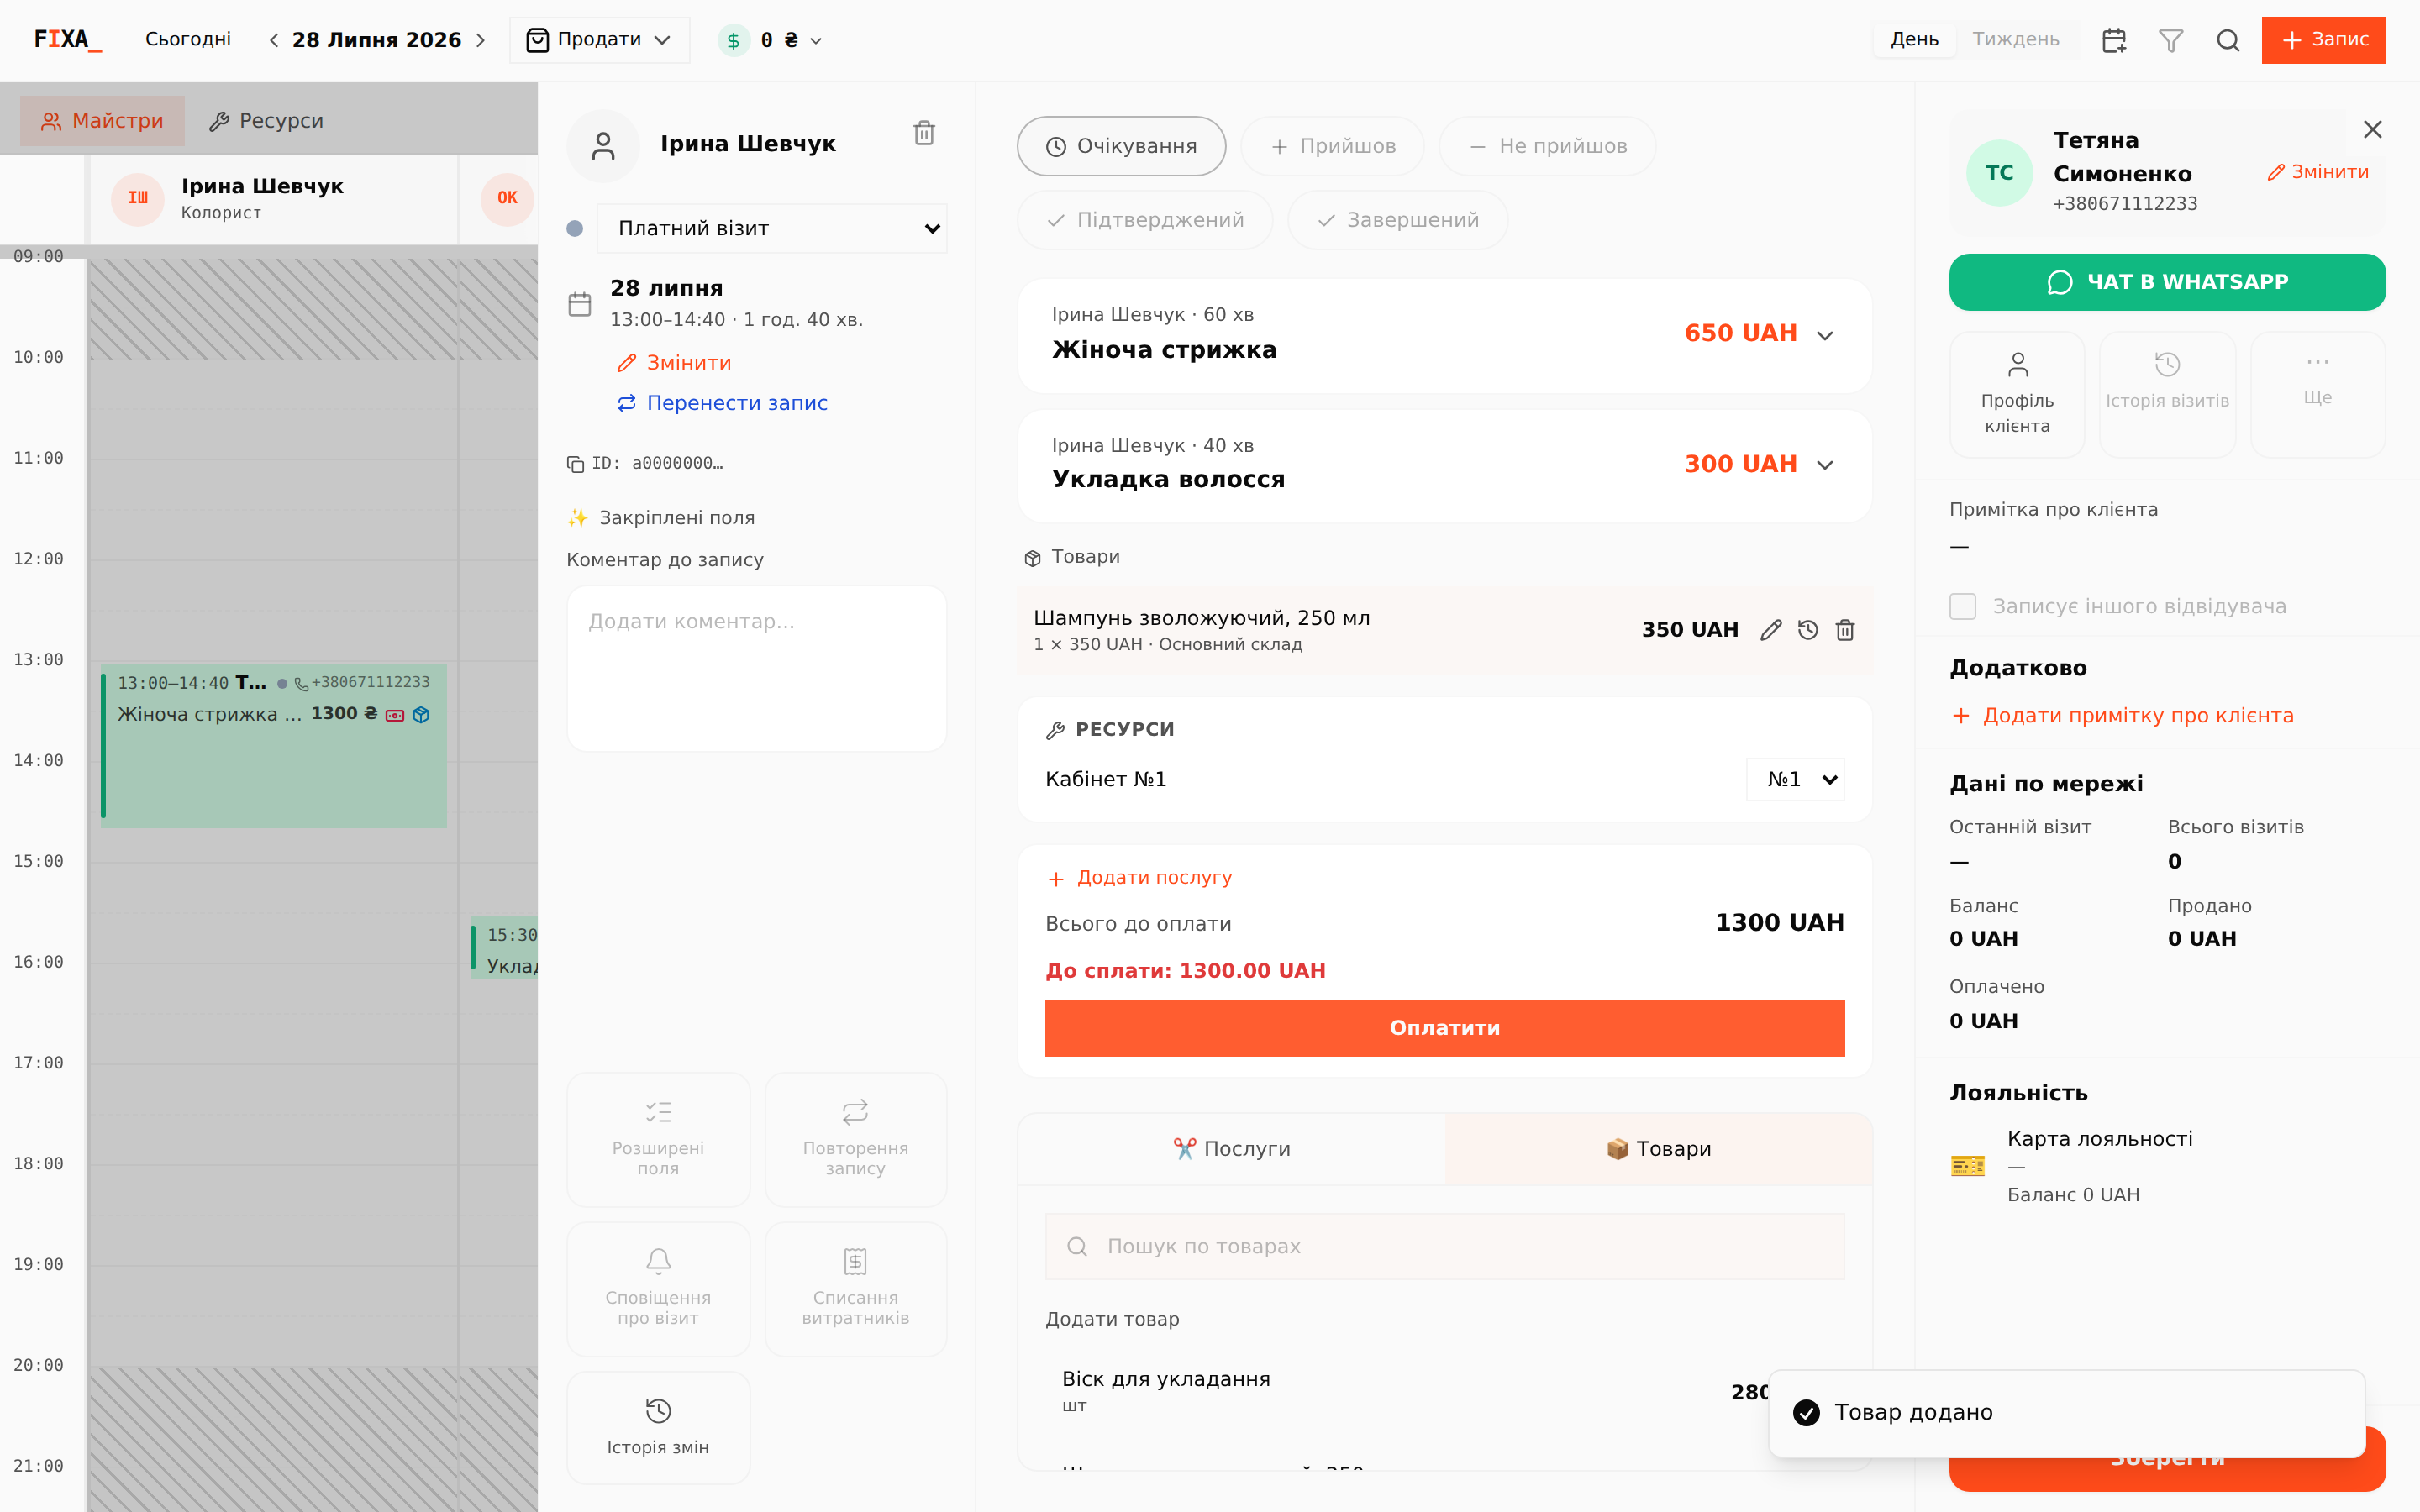Click the Пошук по товарах search field
Screen dimensions: 2420x1512
click(x=1445, y=1247)
